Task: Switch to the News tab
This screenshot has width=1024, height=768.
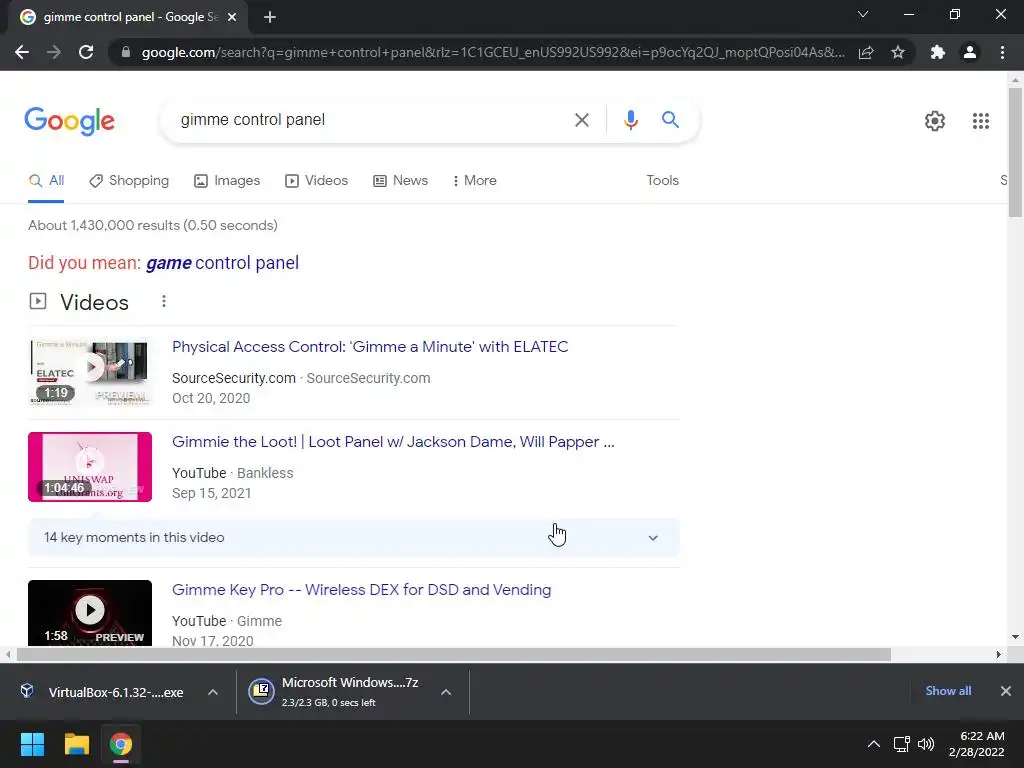Action: click(x=400, y=180)
